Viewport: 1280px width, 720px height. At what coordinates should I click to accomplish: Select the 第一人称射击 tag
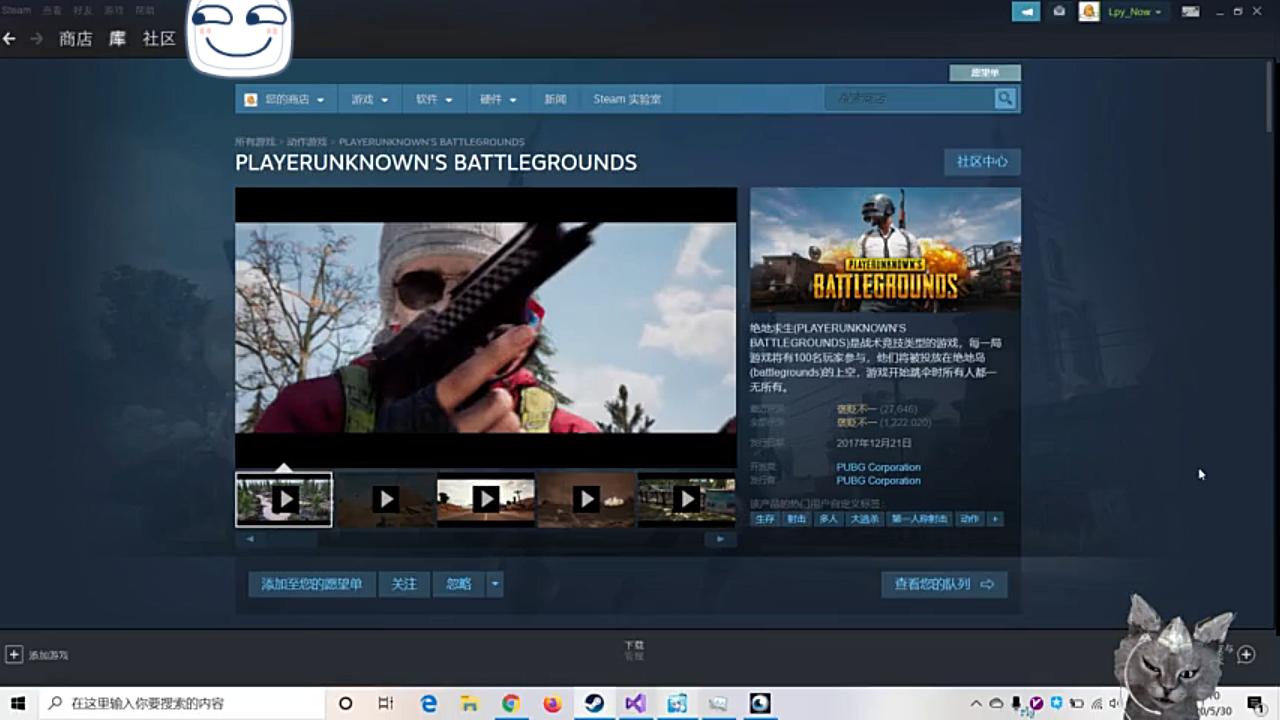click(920, 519)
